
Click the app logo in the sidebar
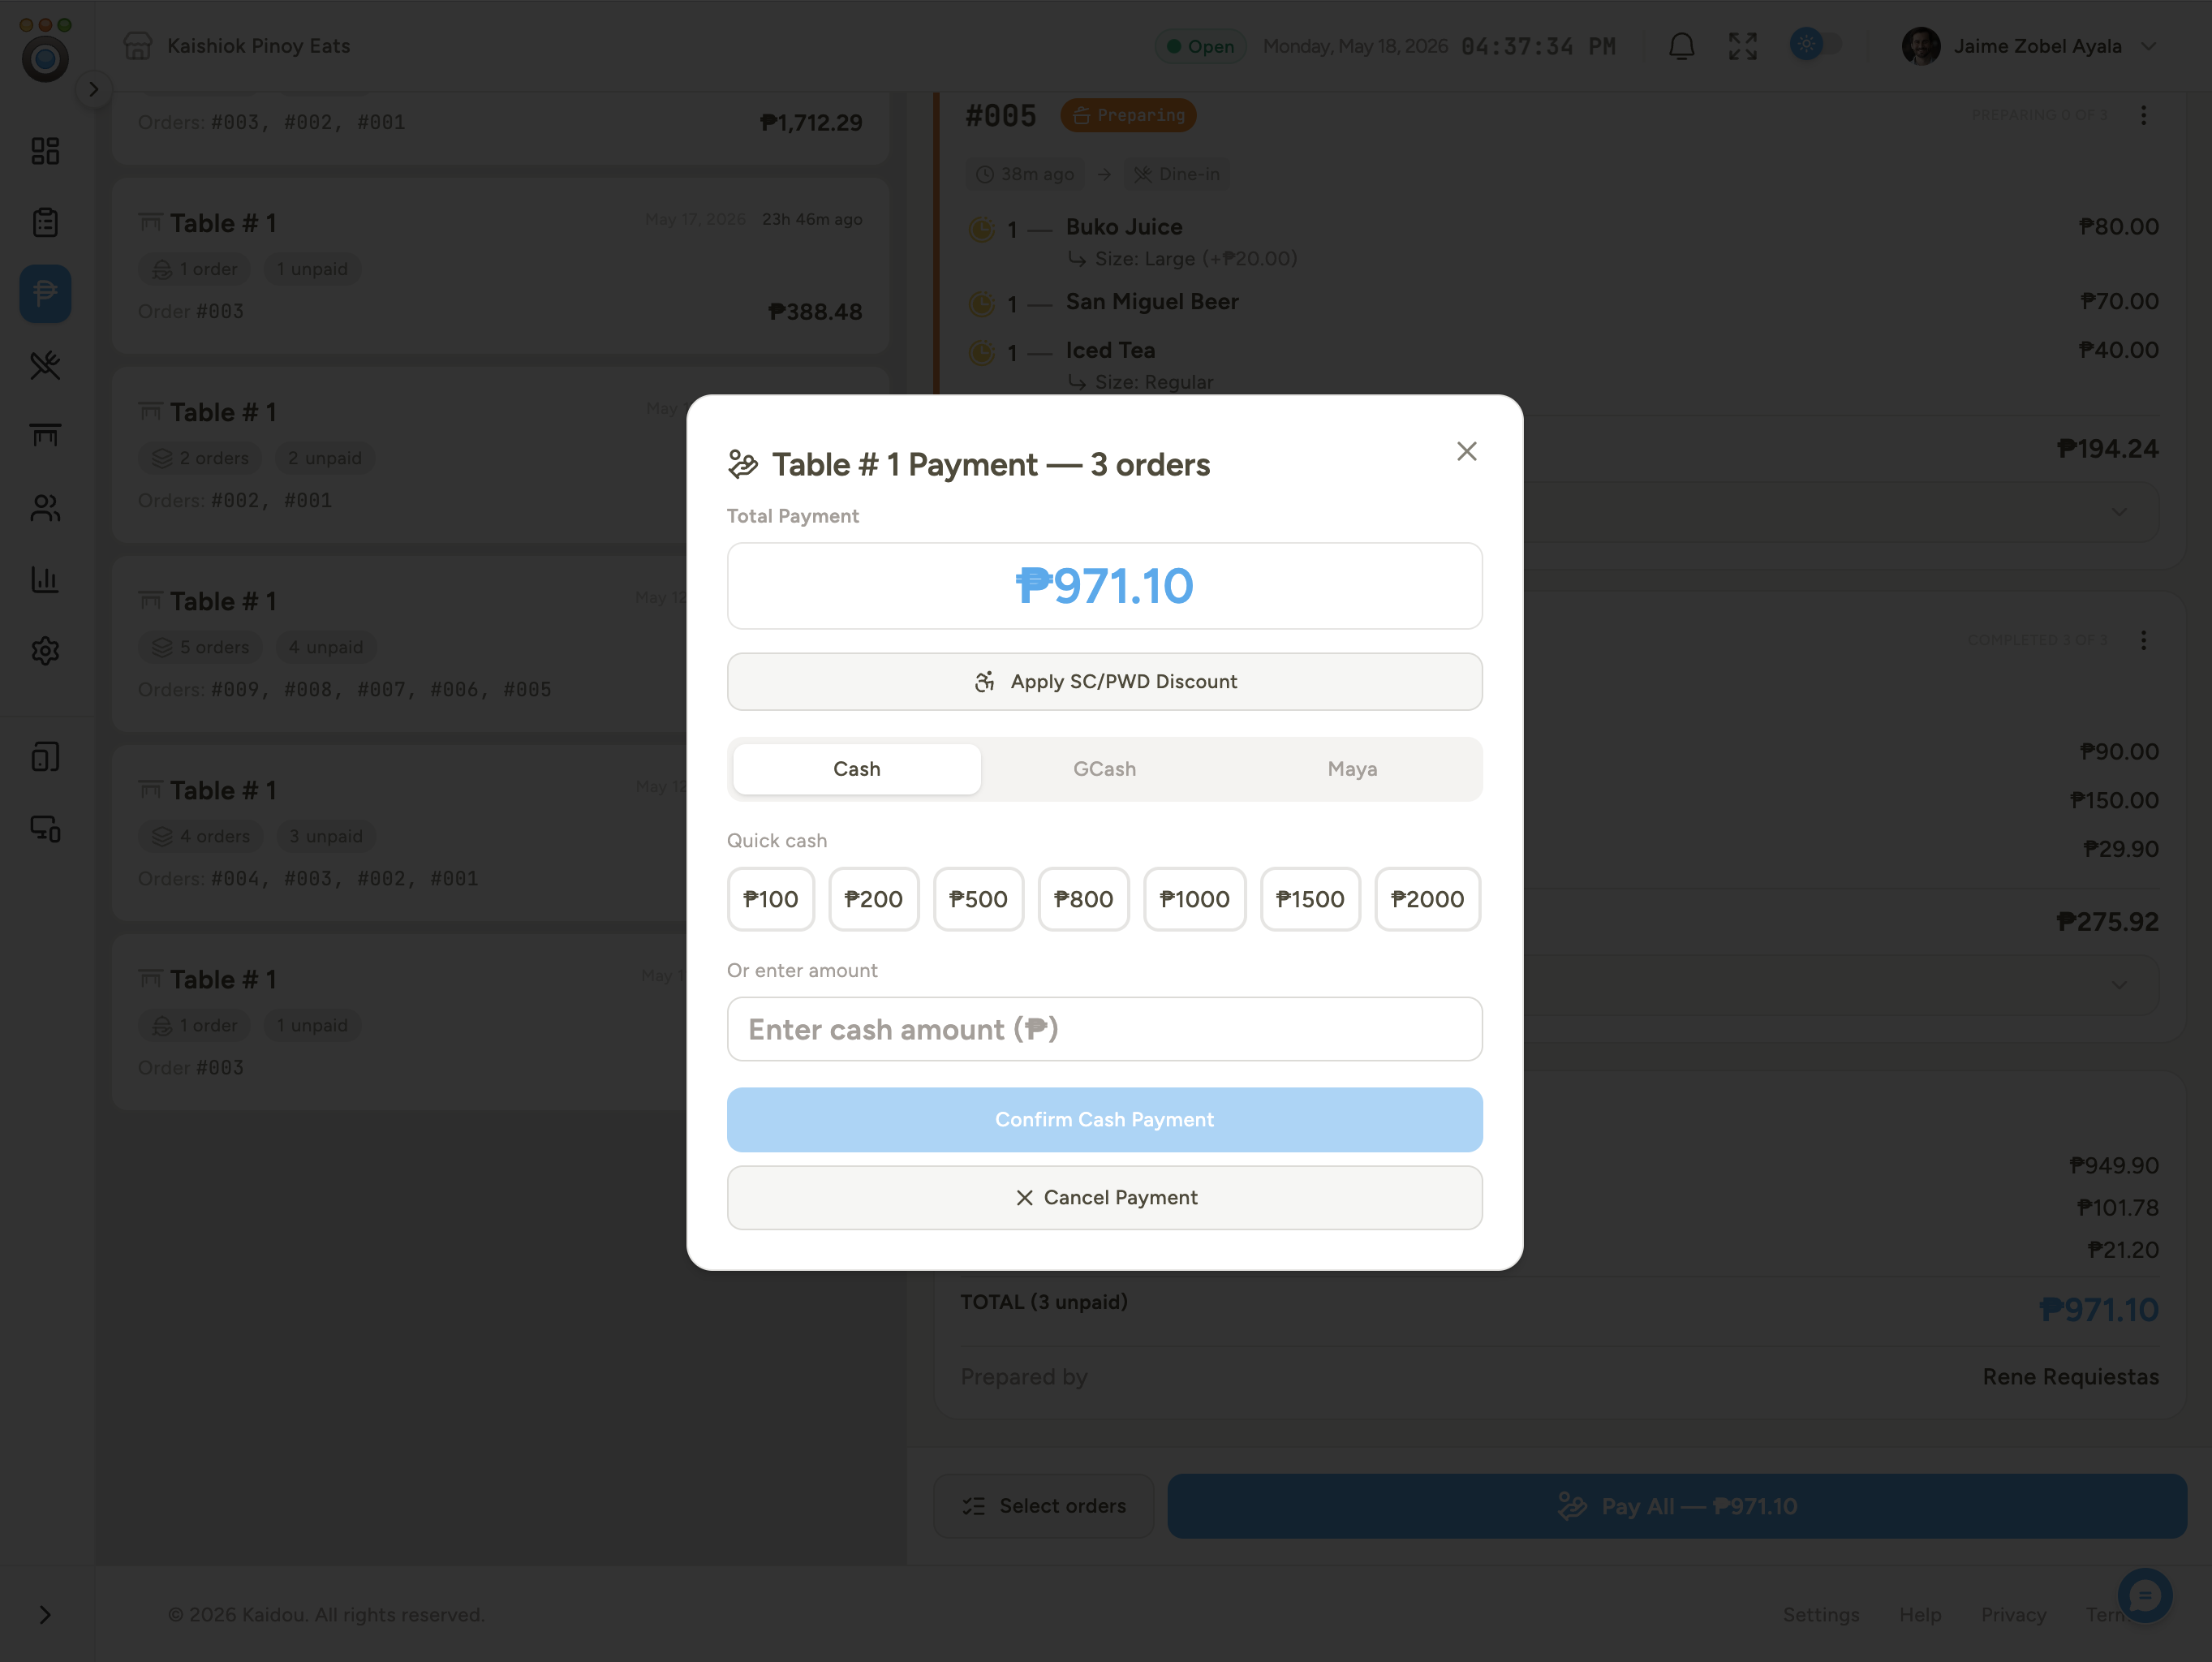pyautogui.click(x=45, y=59)
